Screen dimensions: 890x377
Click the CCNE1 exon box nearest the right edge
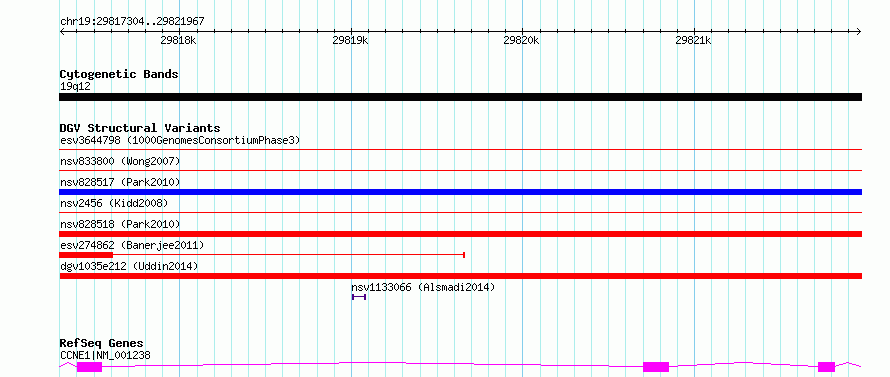coord(826,367)
